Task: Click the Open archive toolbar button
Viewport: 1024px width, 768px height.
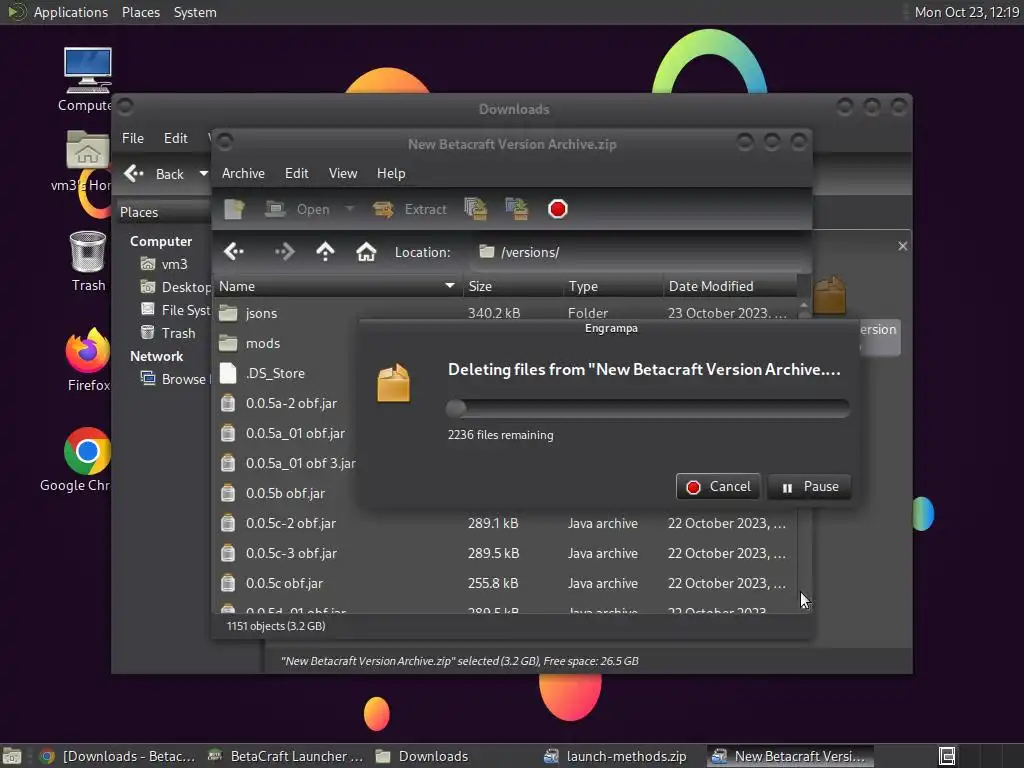Action: [297, 209]
